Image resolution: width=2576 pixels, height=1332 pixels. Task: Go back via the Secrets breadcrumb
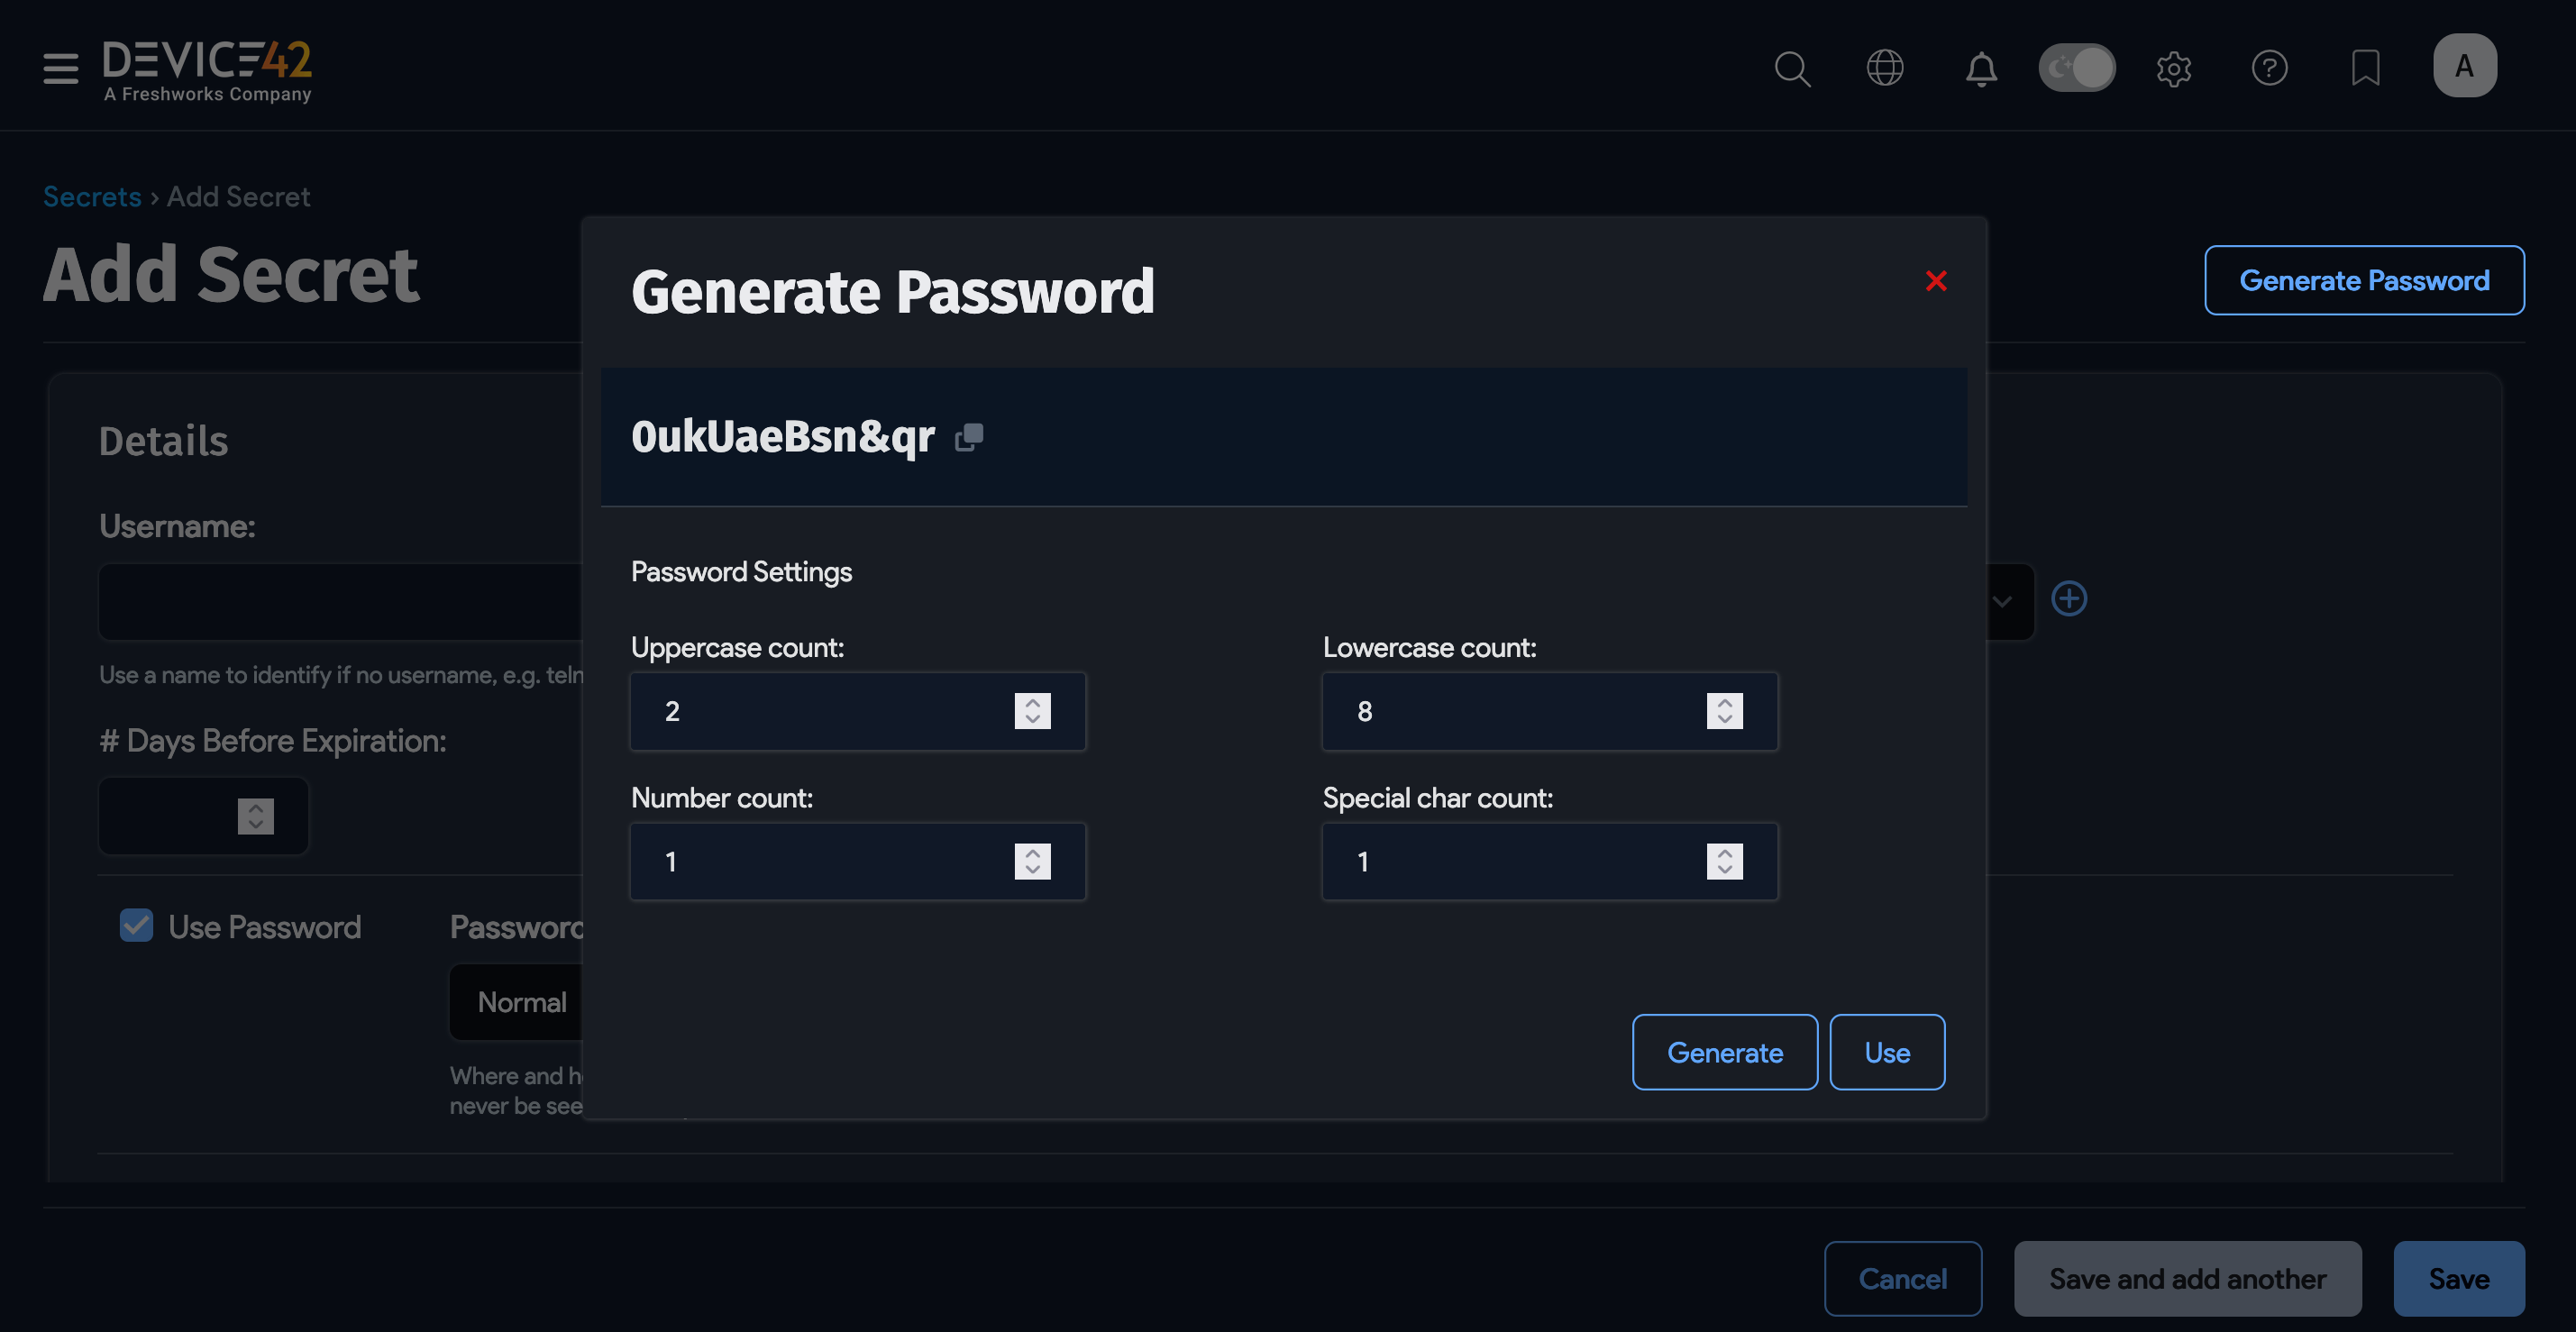(91, 196)
